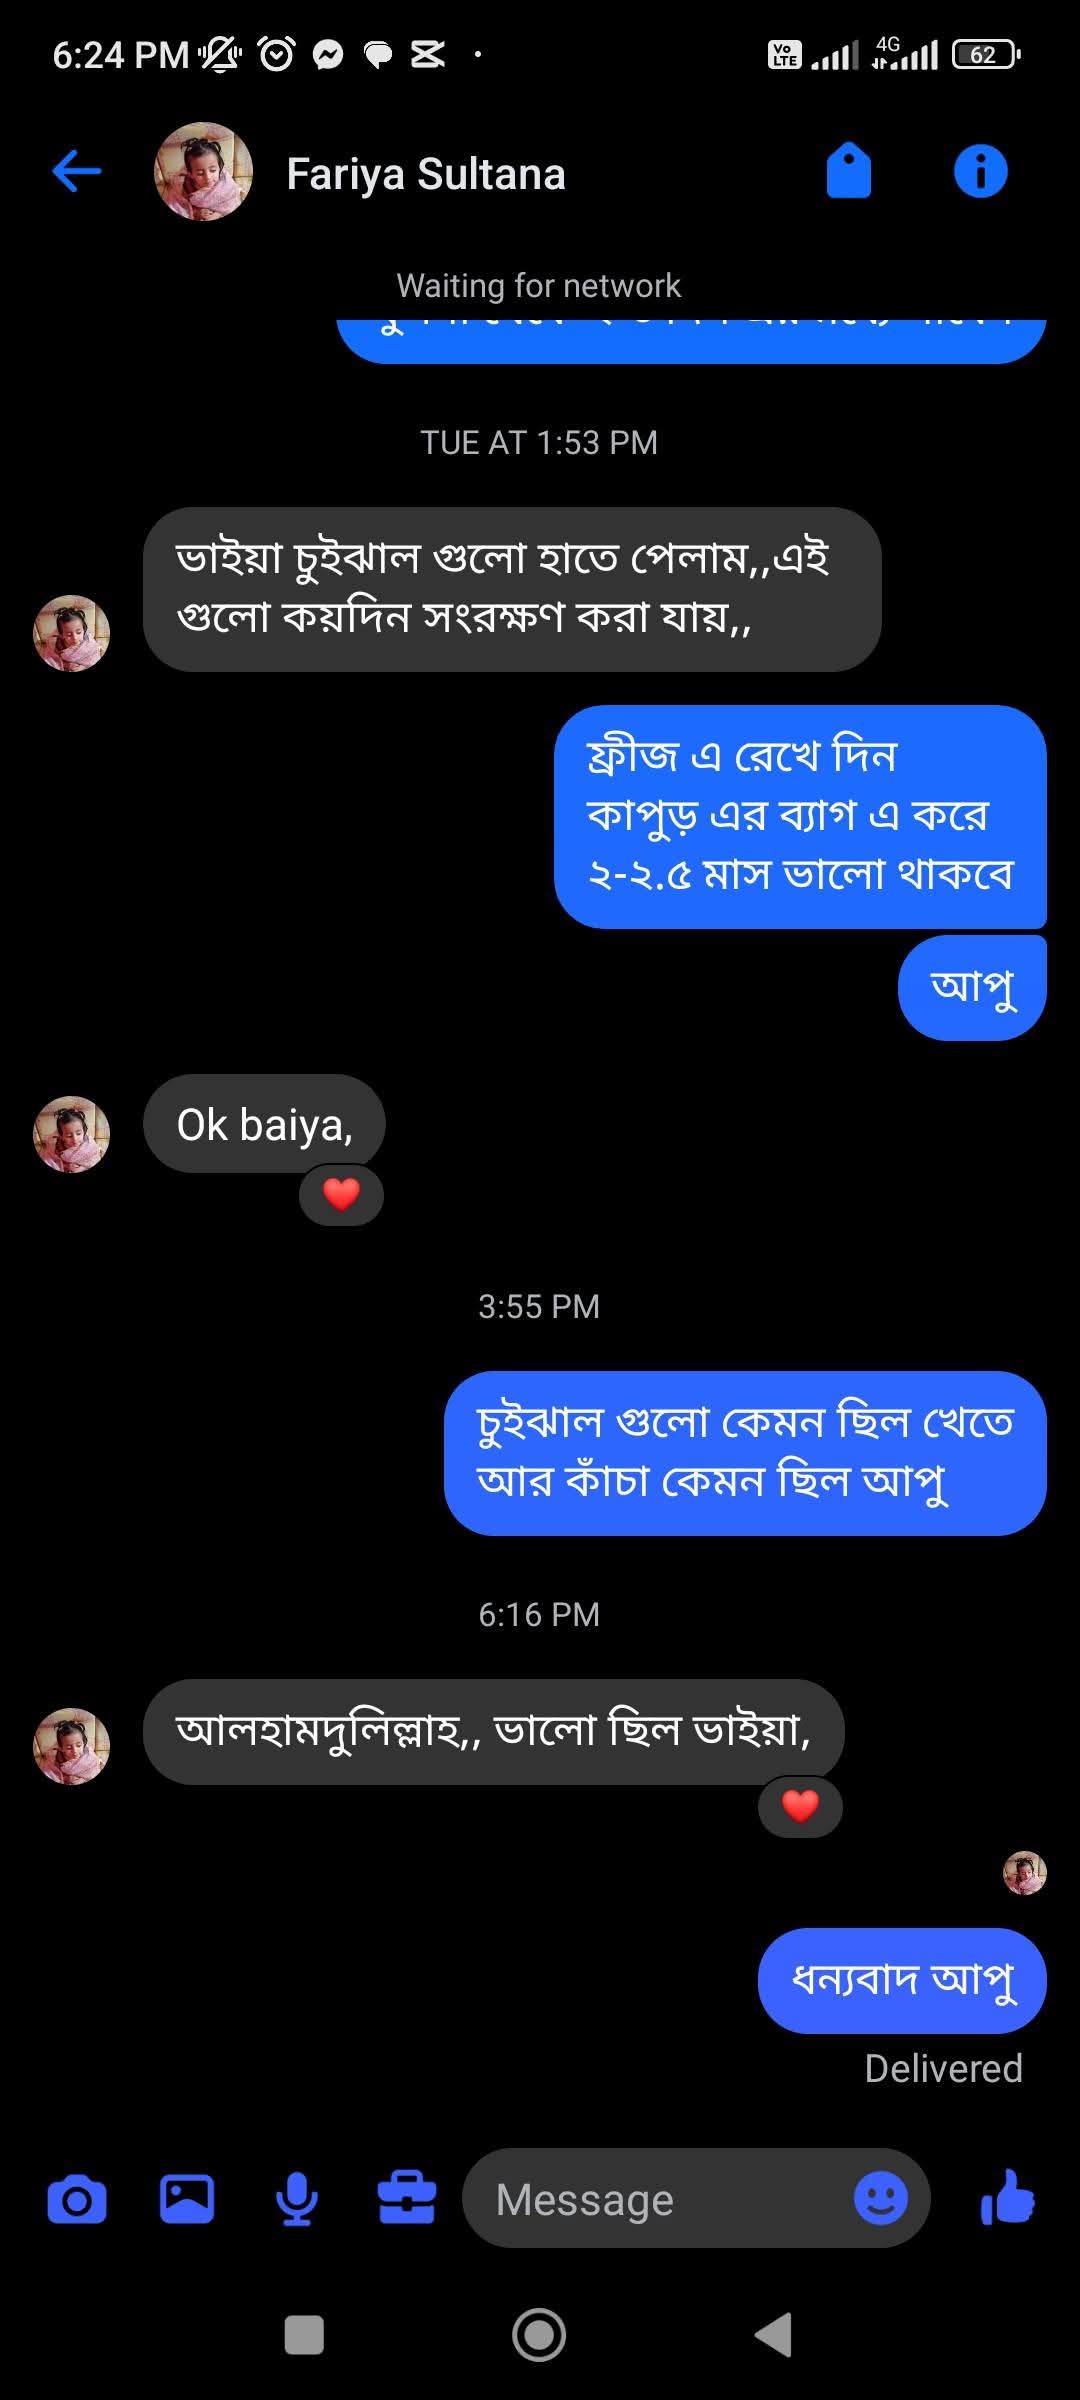Tap the "ধন্যবাদ আপু" sent message bubble
Viewport: 1080px width, 2400px height.
(902, 1980)
